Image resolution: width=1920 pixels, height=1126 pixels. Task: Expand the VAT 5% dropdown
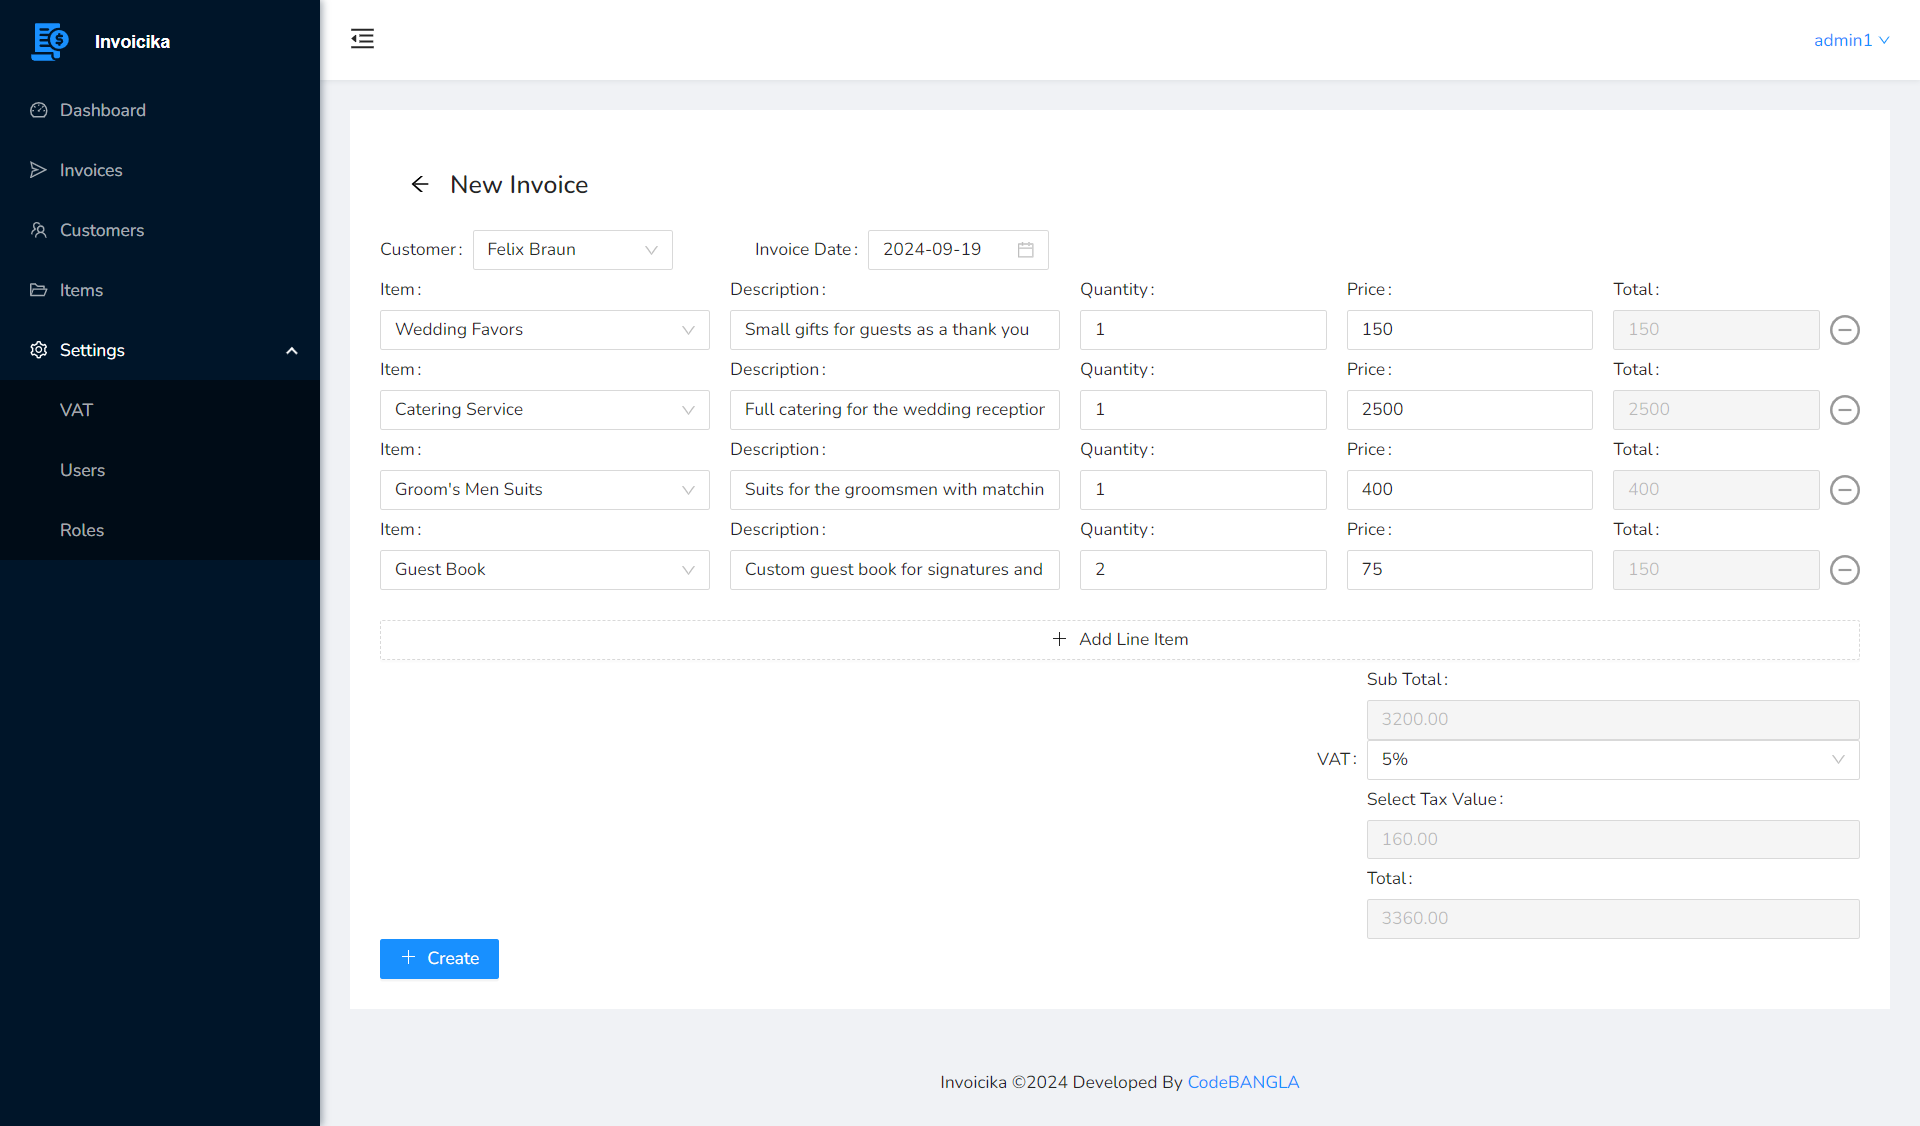click(x=1612, y=760)
